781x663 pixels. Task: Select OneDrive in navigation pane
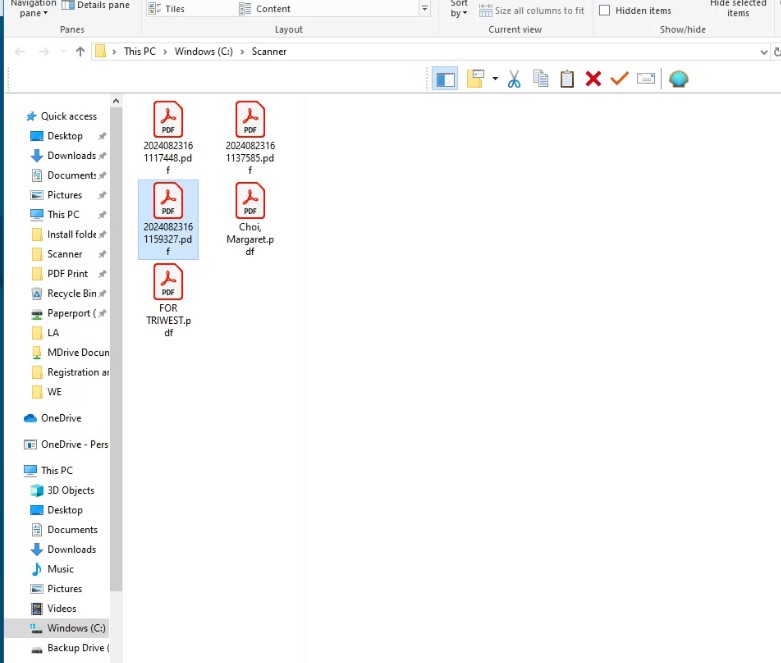[x=53, y=418]
